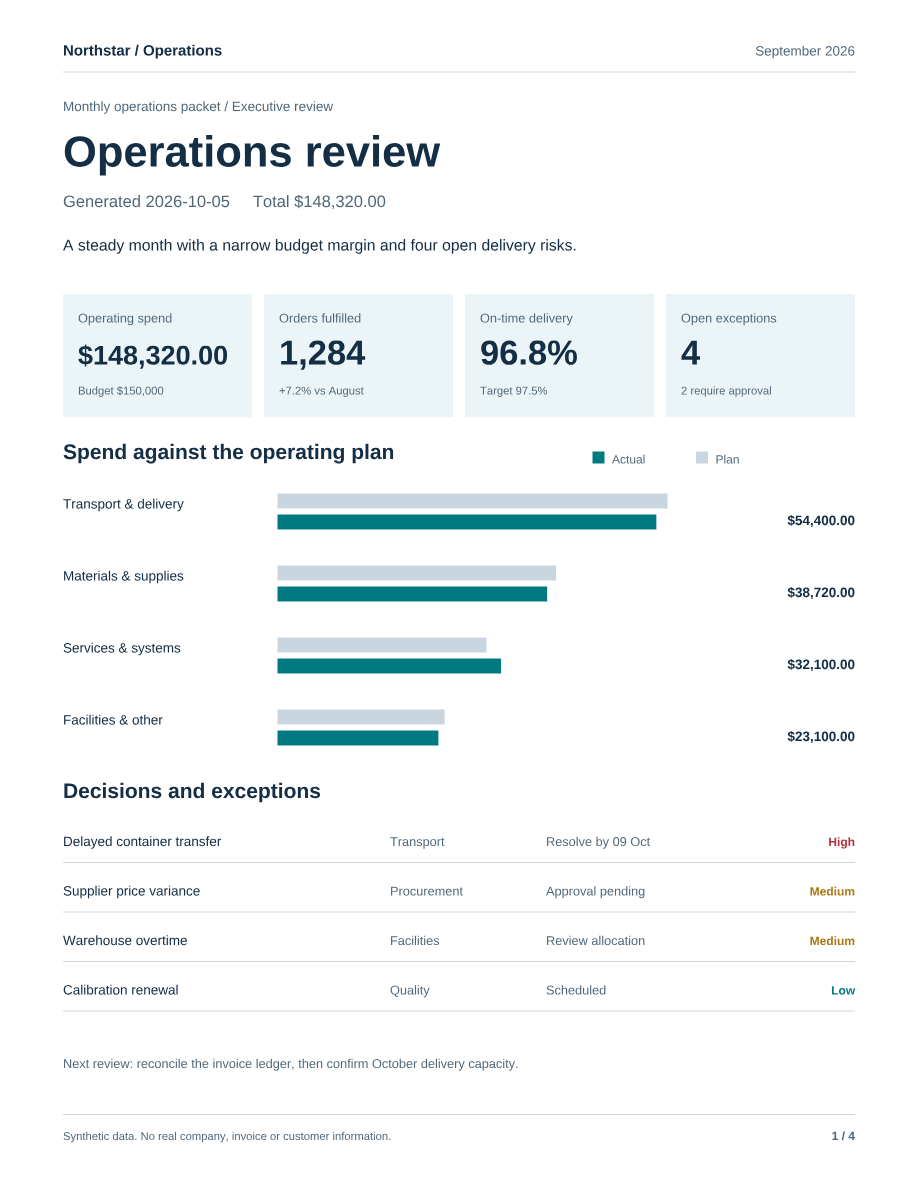Click the Total $148,320.00 text
The image size is (918, 1188).
319,202
